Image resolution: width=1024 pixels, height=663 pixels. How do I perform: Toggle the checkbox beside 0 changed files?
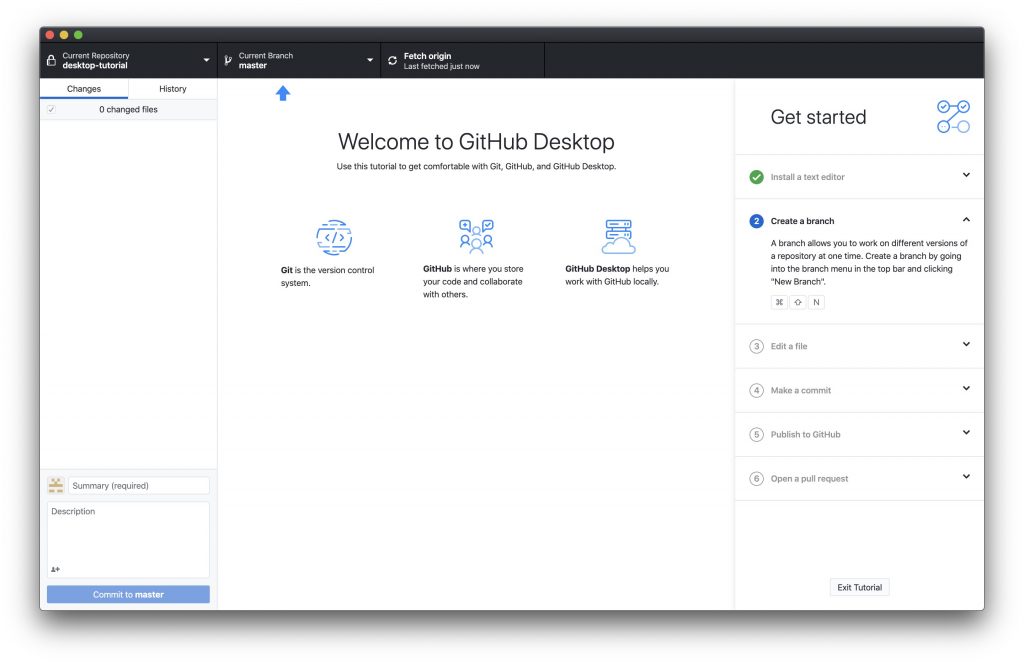51,110
